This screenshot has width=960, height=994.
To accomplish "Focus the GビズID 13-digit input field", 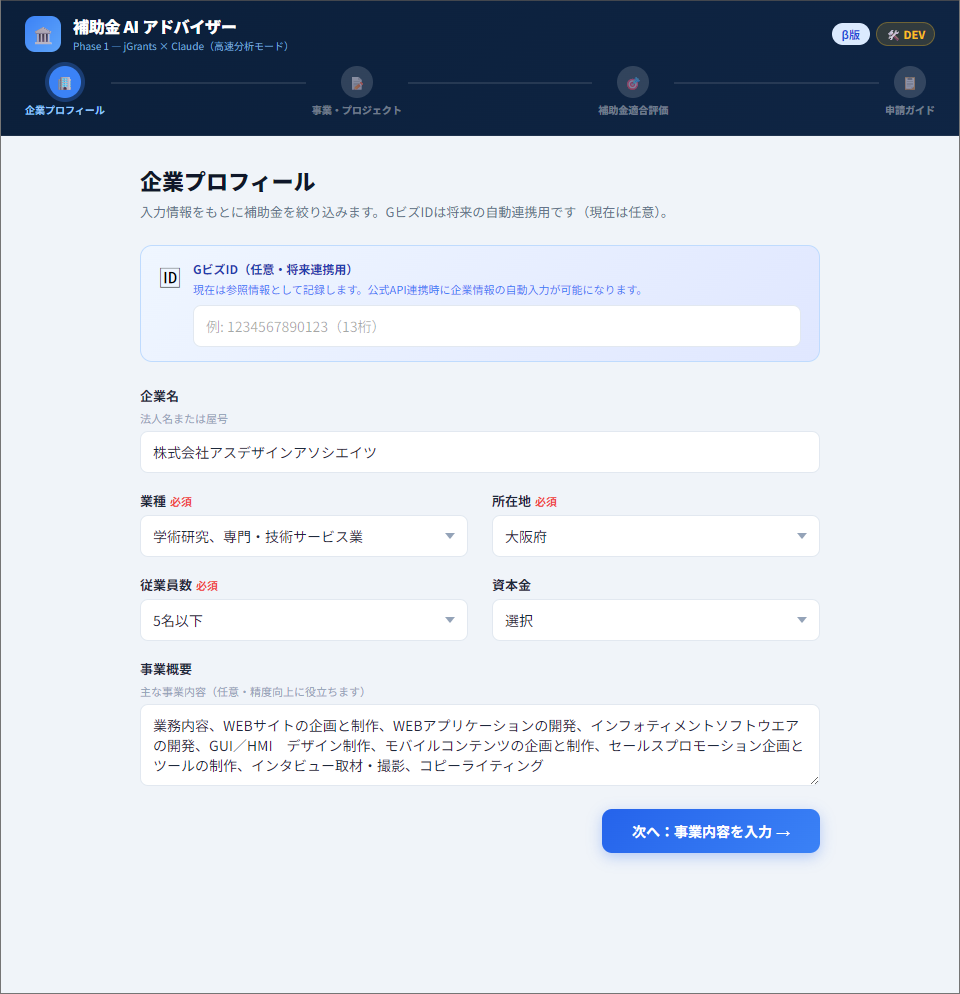I will click(x=496, y=326).
